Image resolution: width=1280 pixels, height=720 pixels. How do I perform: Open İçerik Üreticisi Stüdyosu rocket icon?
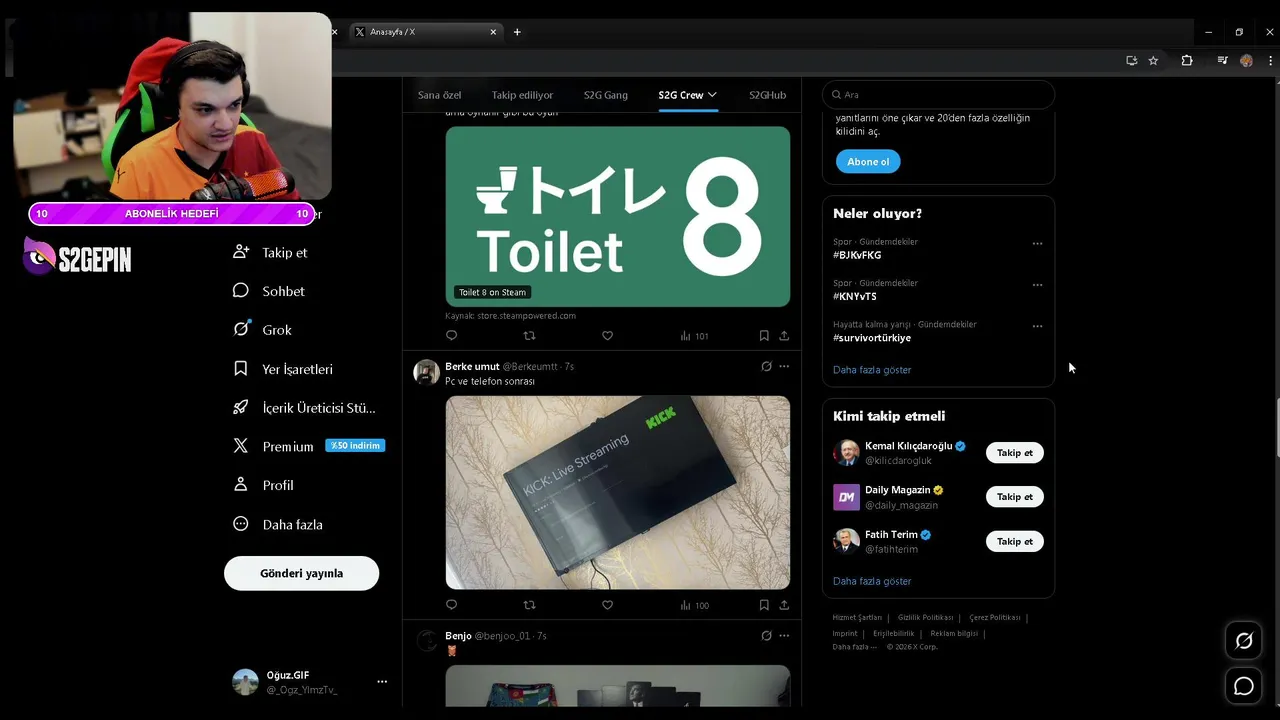tap(240, 407)
